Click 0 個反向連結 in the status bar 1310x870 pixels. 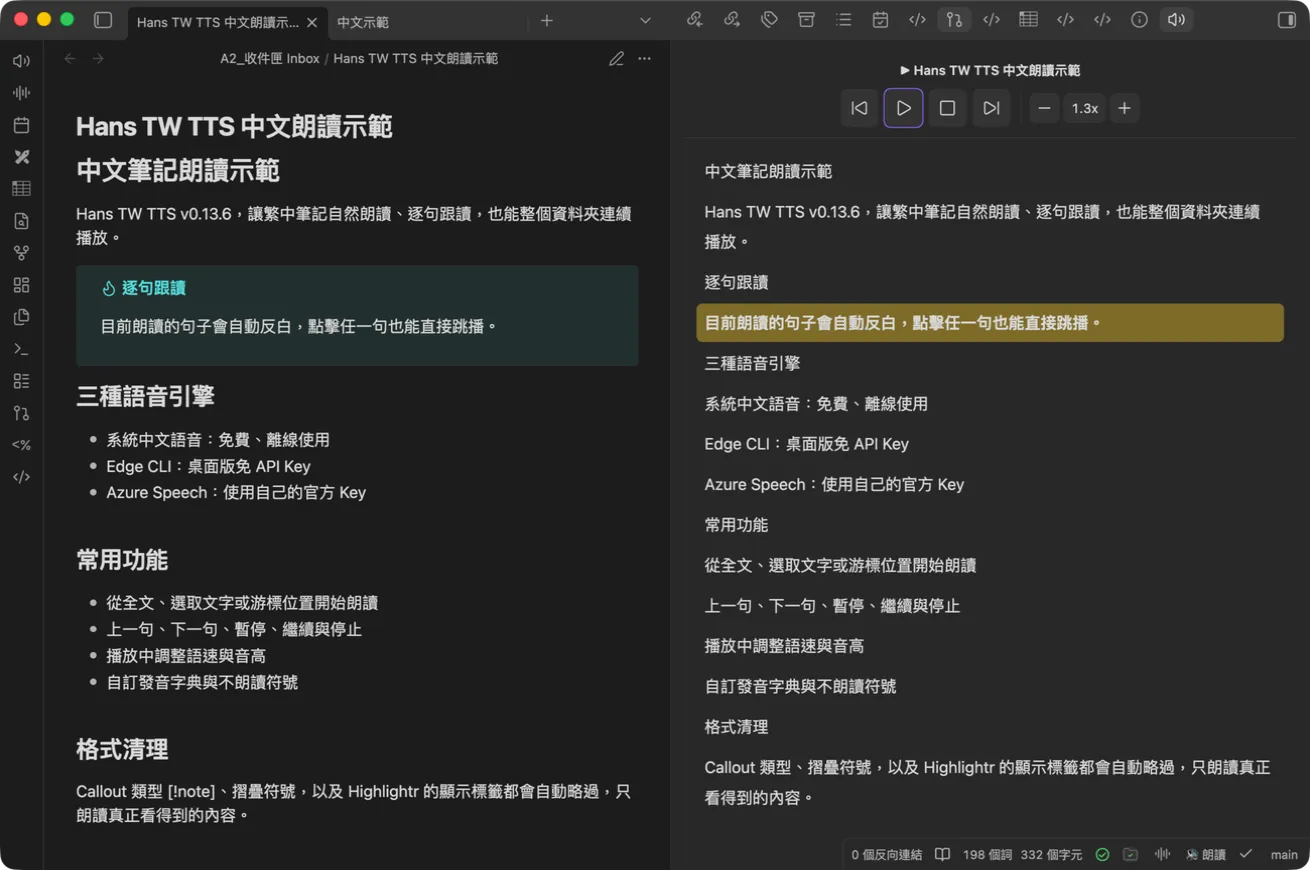point(887,855)
